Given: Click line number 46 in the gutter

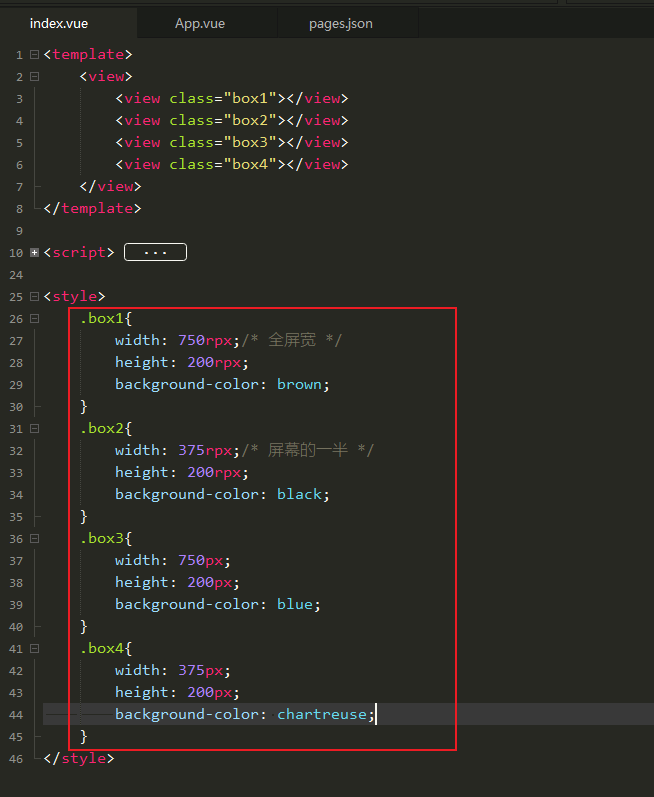Looking at the screenshot, I should click(x=16, y=759).
